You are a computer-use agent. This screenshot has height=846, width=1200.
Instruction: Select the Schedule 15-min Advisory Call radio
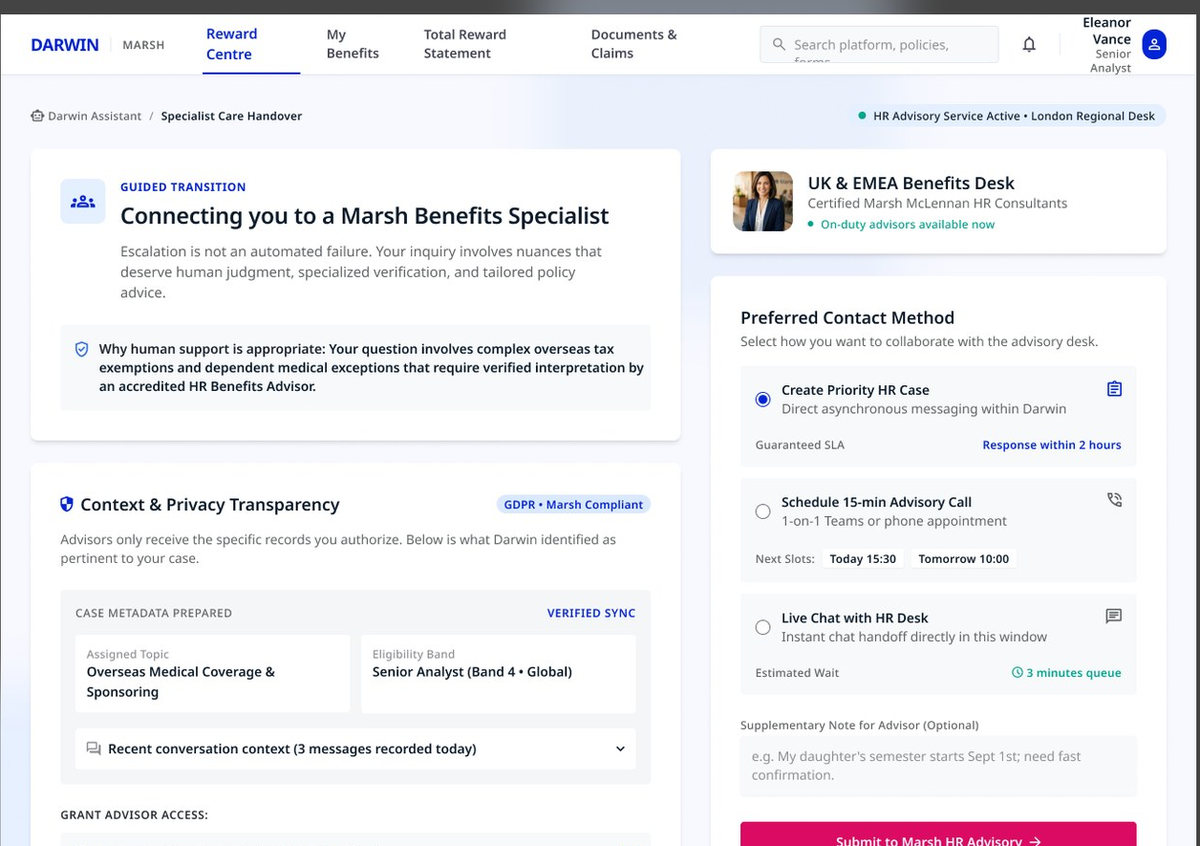(763, 511)
